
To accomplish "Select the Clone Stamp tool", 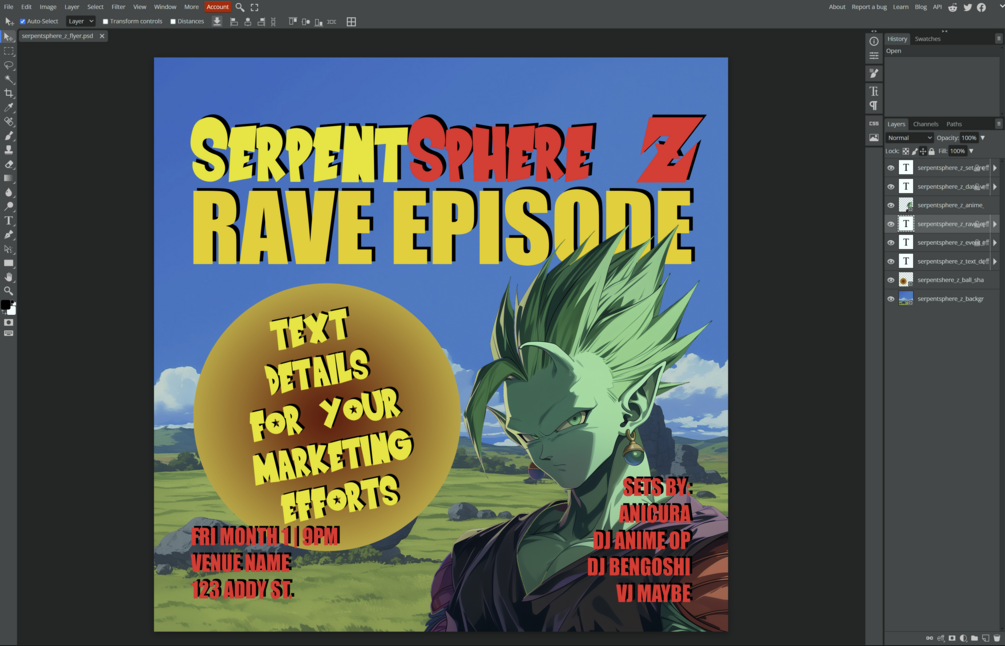I will [8, 149].
